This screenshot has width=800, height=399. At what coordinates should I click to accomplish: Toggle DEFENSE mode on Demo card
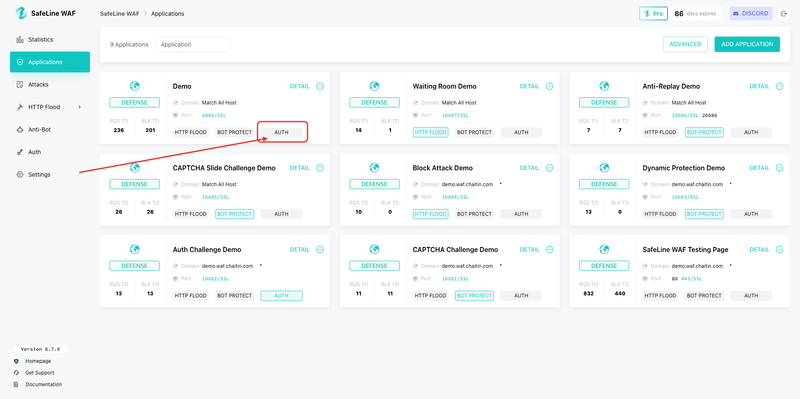(134, 103)
